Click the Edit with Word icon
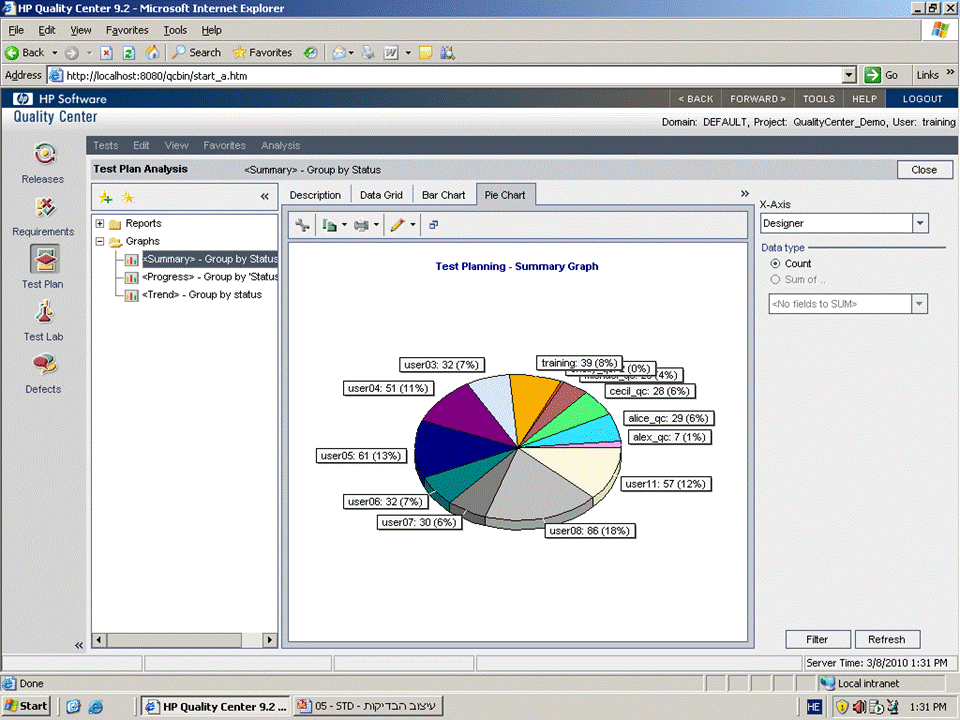 (x=391, y=53)
